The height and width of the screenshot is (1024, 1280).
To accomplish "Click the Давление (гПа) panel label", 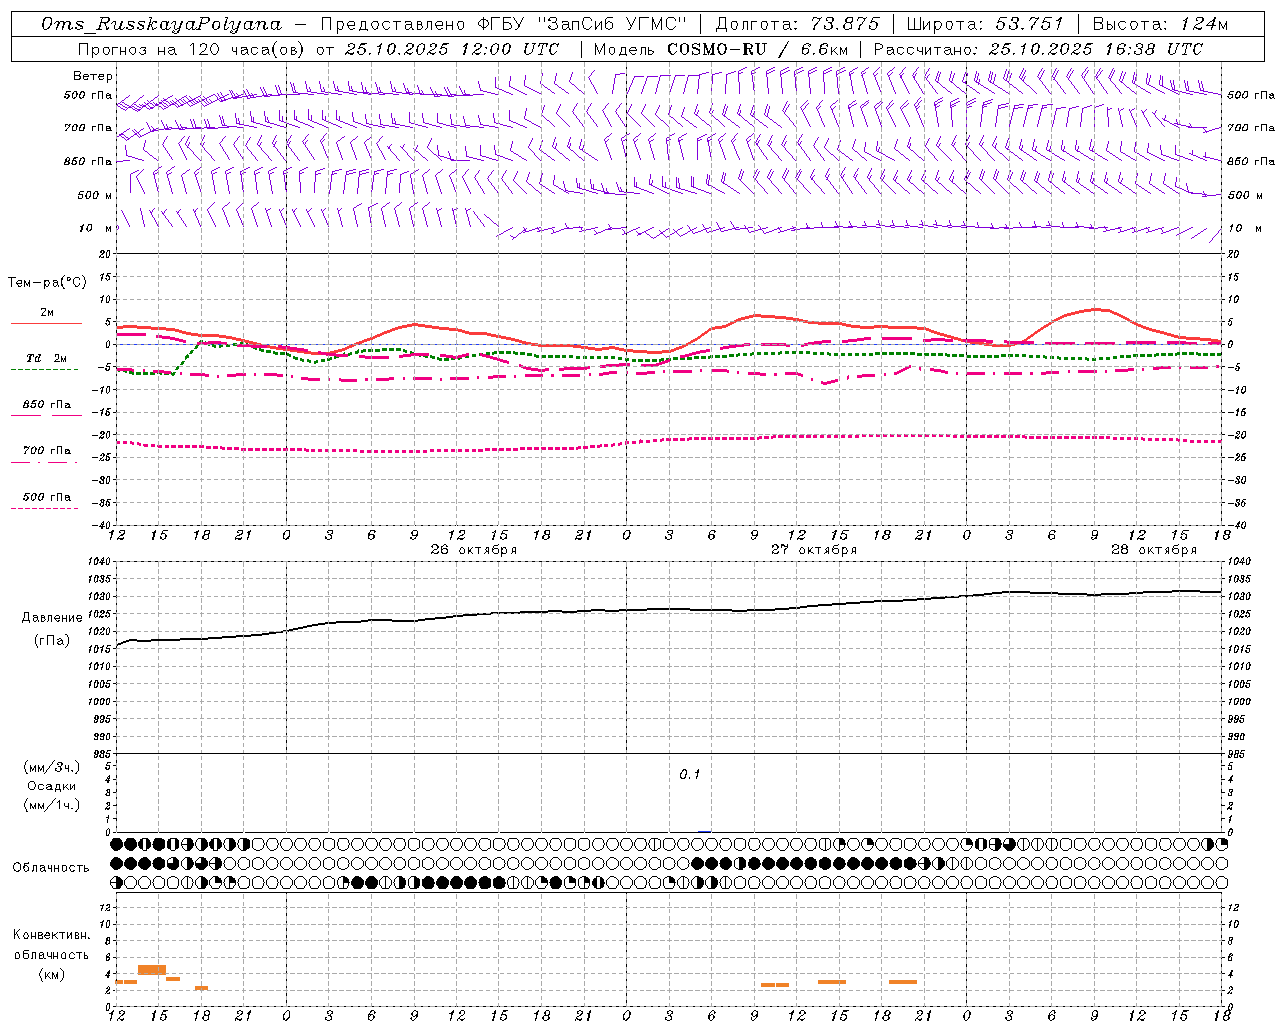I will 48,629.
